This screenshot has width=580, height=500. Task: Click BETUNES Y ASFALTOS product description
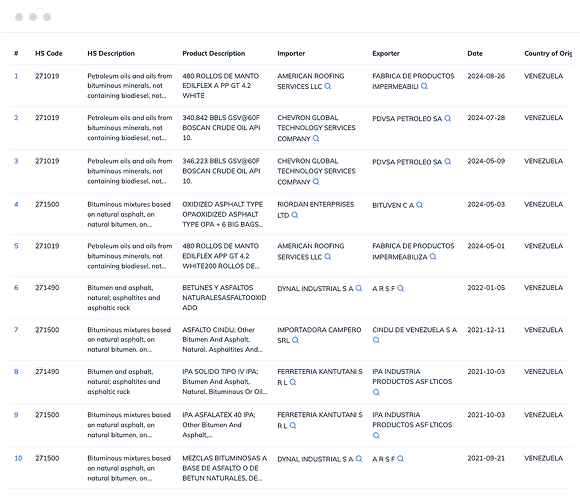[224, 297]
